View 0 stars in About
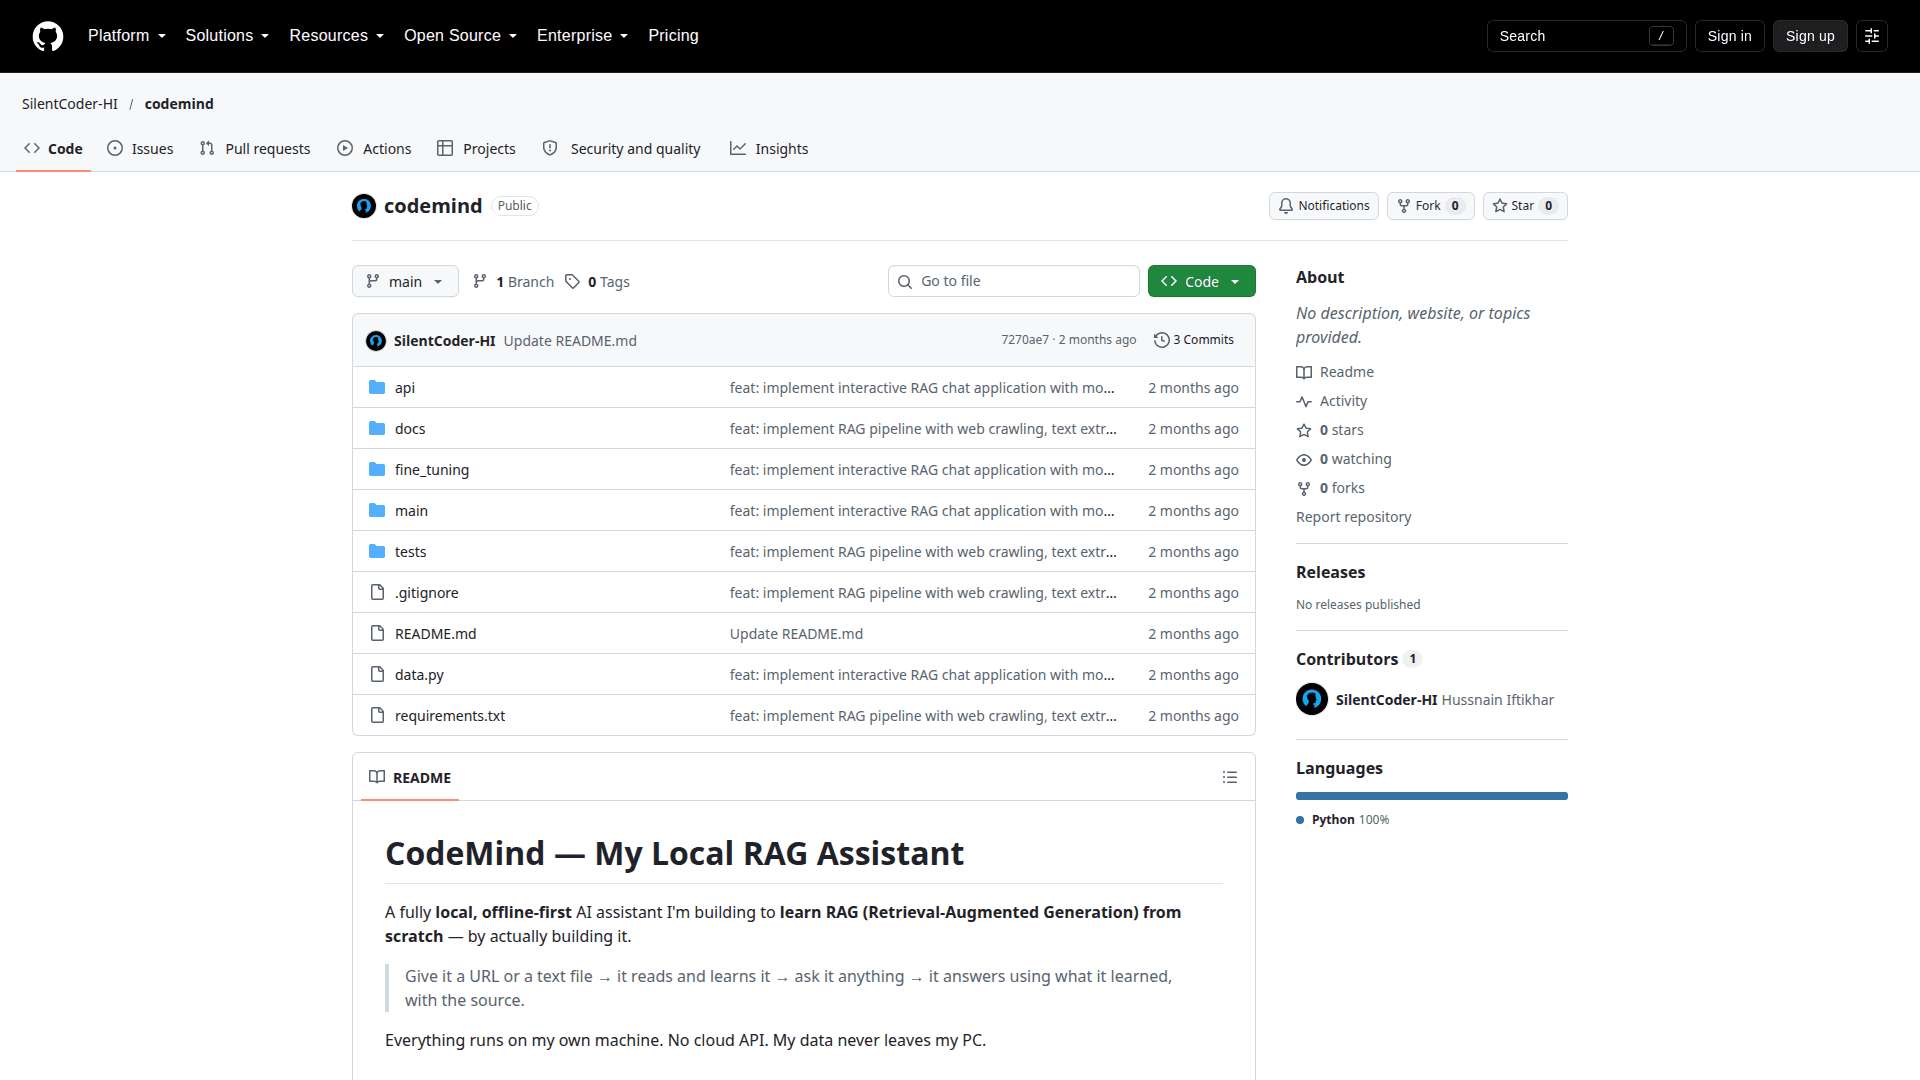1920x1080 pixels. click(x=1330, y=430)
